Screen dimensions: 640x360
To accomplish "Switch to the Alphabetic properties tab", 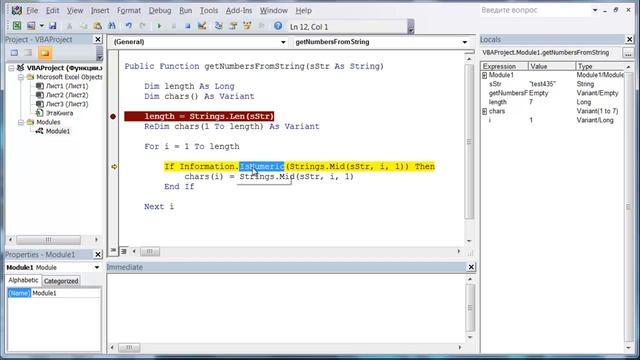I will 23,280.
